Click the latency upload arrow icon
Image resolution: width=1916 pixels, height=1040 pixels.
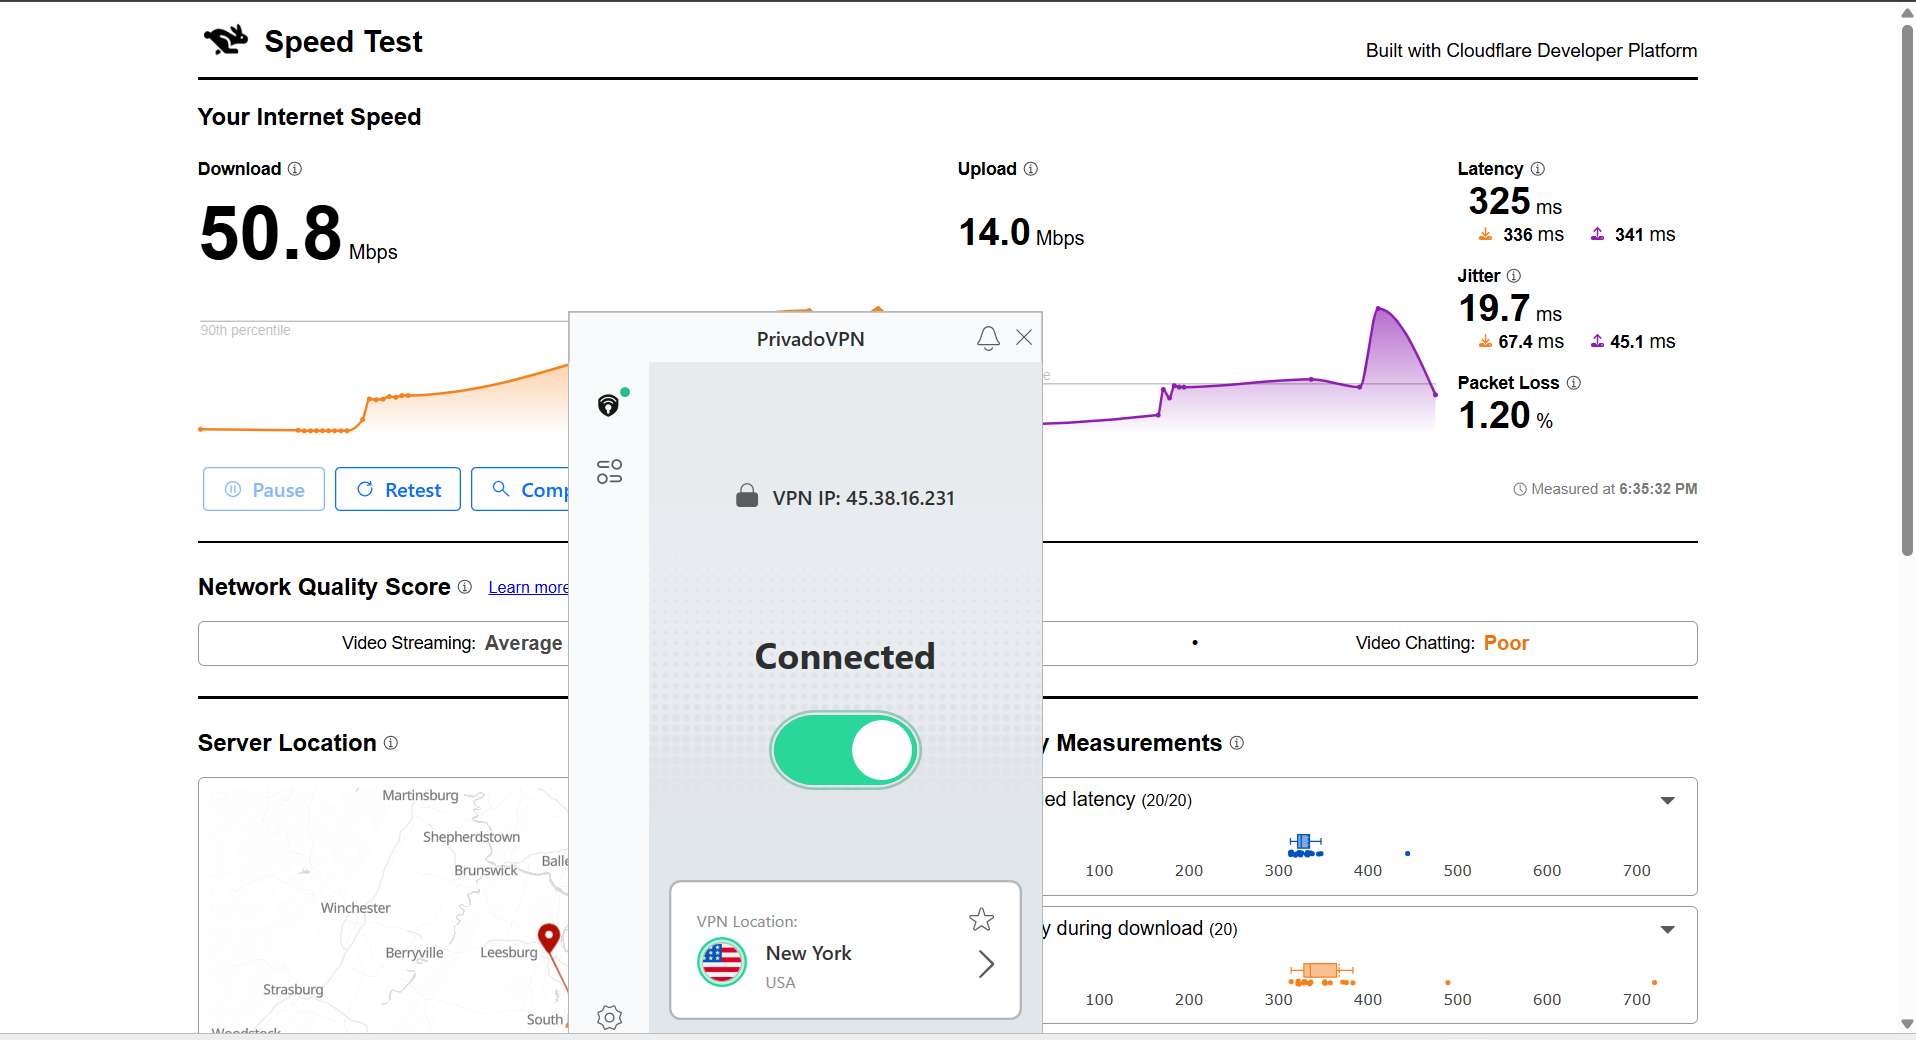click(1597, 234)
